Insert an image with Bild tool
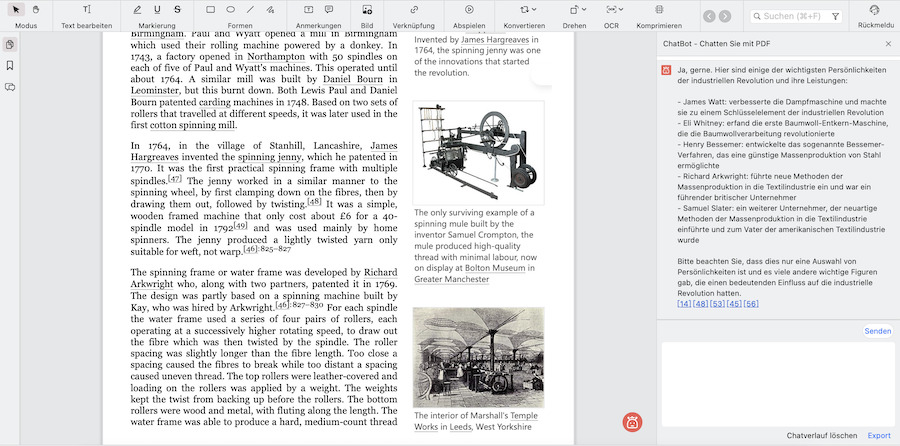 click(367, 9)
